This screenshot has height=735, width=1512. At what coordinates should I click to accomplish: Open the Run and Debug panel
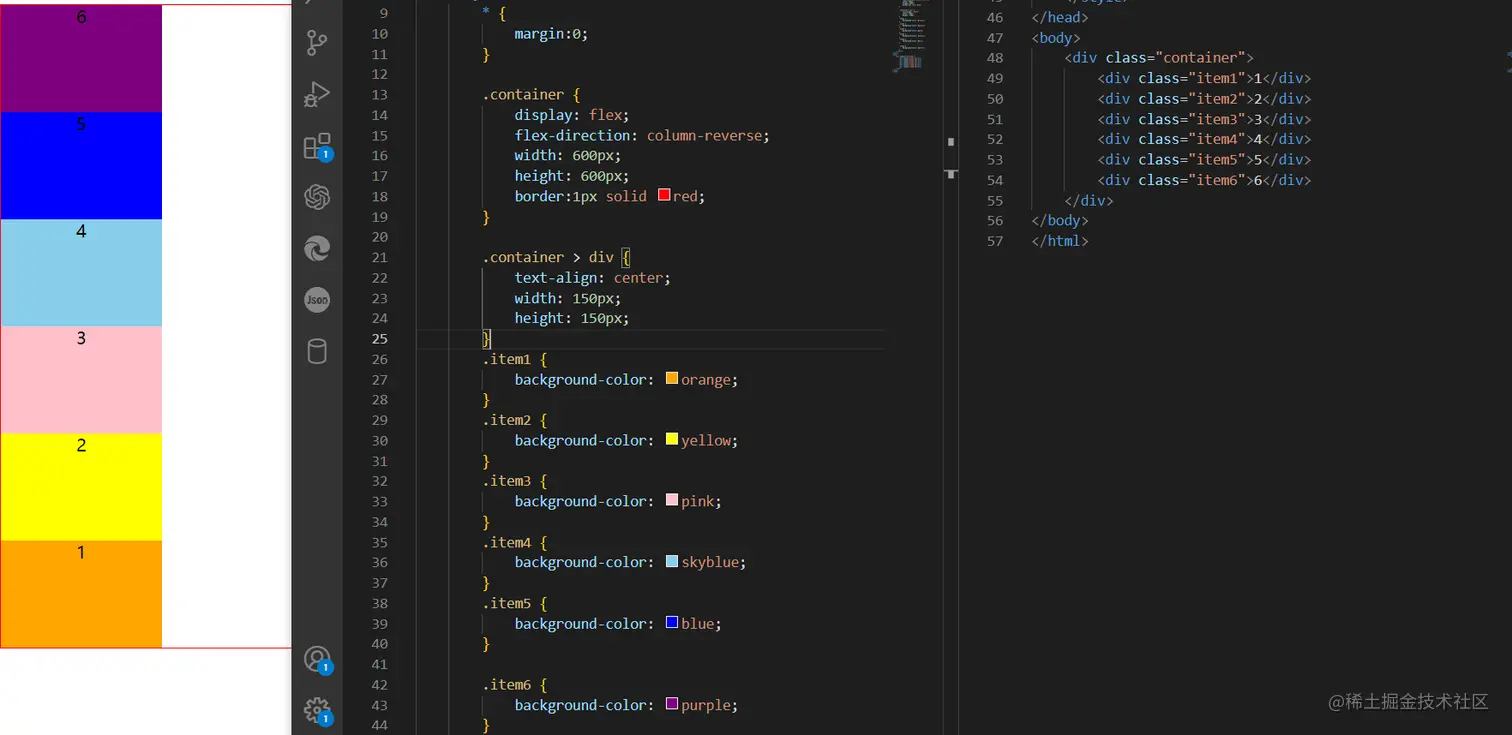[317, 95]
